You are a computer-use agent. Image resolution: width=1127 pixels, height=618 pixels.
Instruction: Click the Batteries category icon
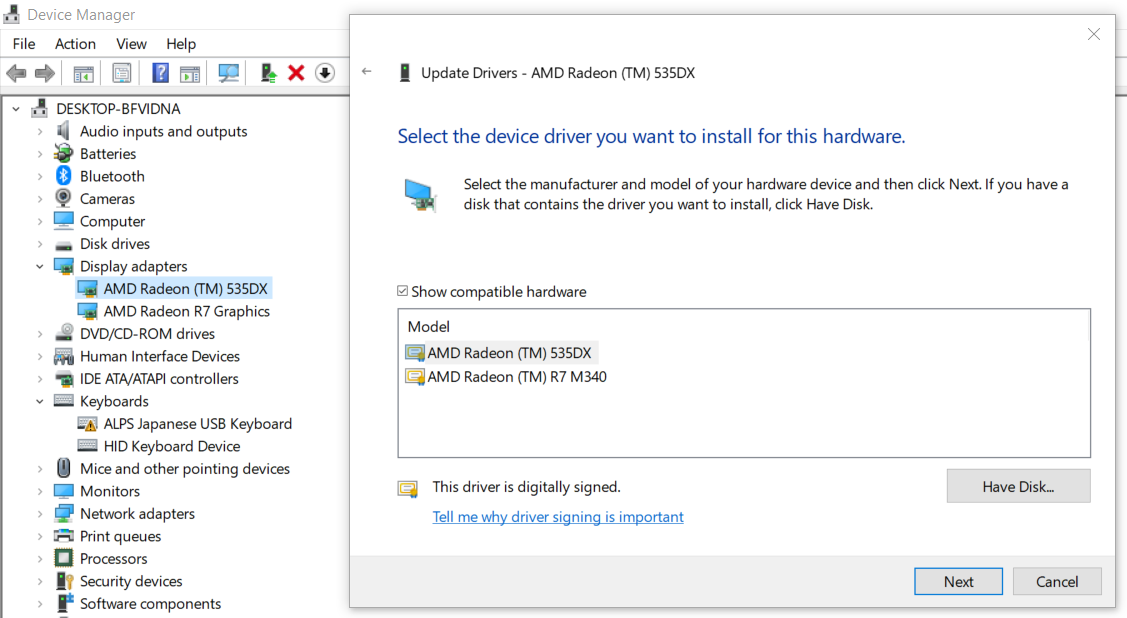click(63, 154)
